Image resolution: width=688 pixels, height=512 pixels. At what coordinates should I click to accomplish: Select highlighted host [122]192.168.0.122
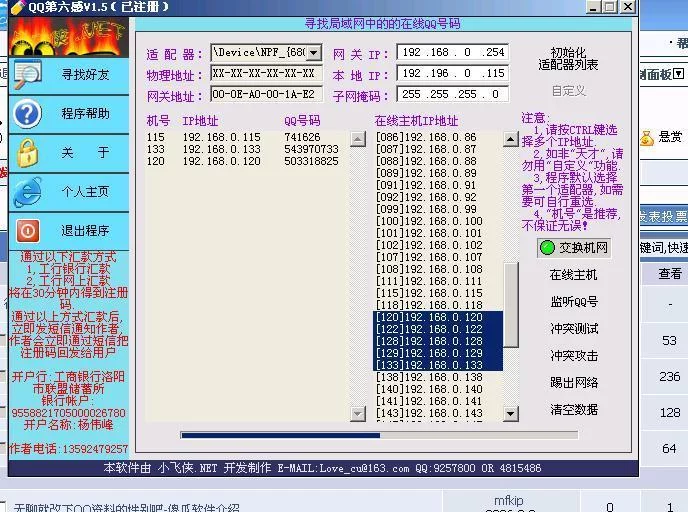tap(438, 329)
